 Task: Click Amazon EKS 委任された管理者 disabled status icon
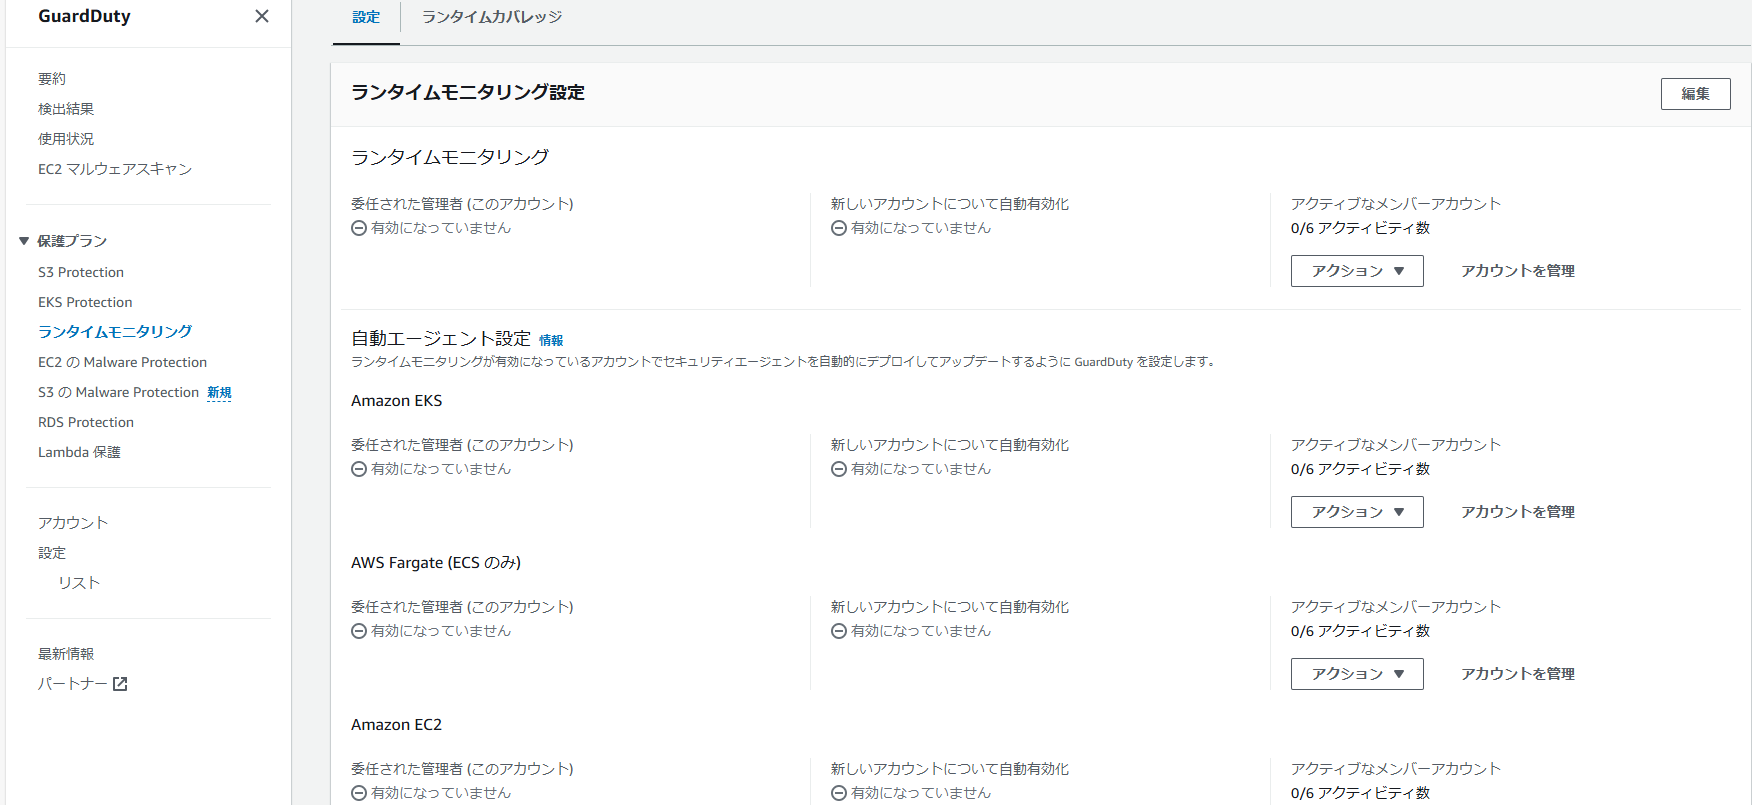tap(359, 469)
